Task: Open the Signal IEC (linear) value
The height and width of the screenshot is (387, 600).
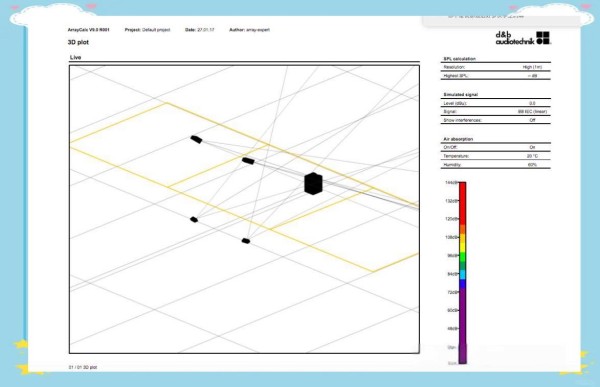Action: (532, 111)
